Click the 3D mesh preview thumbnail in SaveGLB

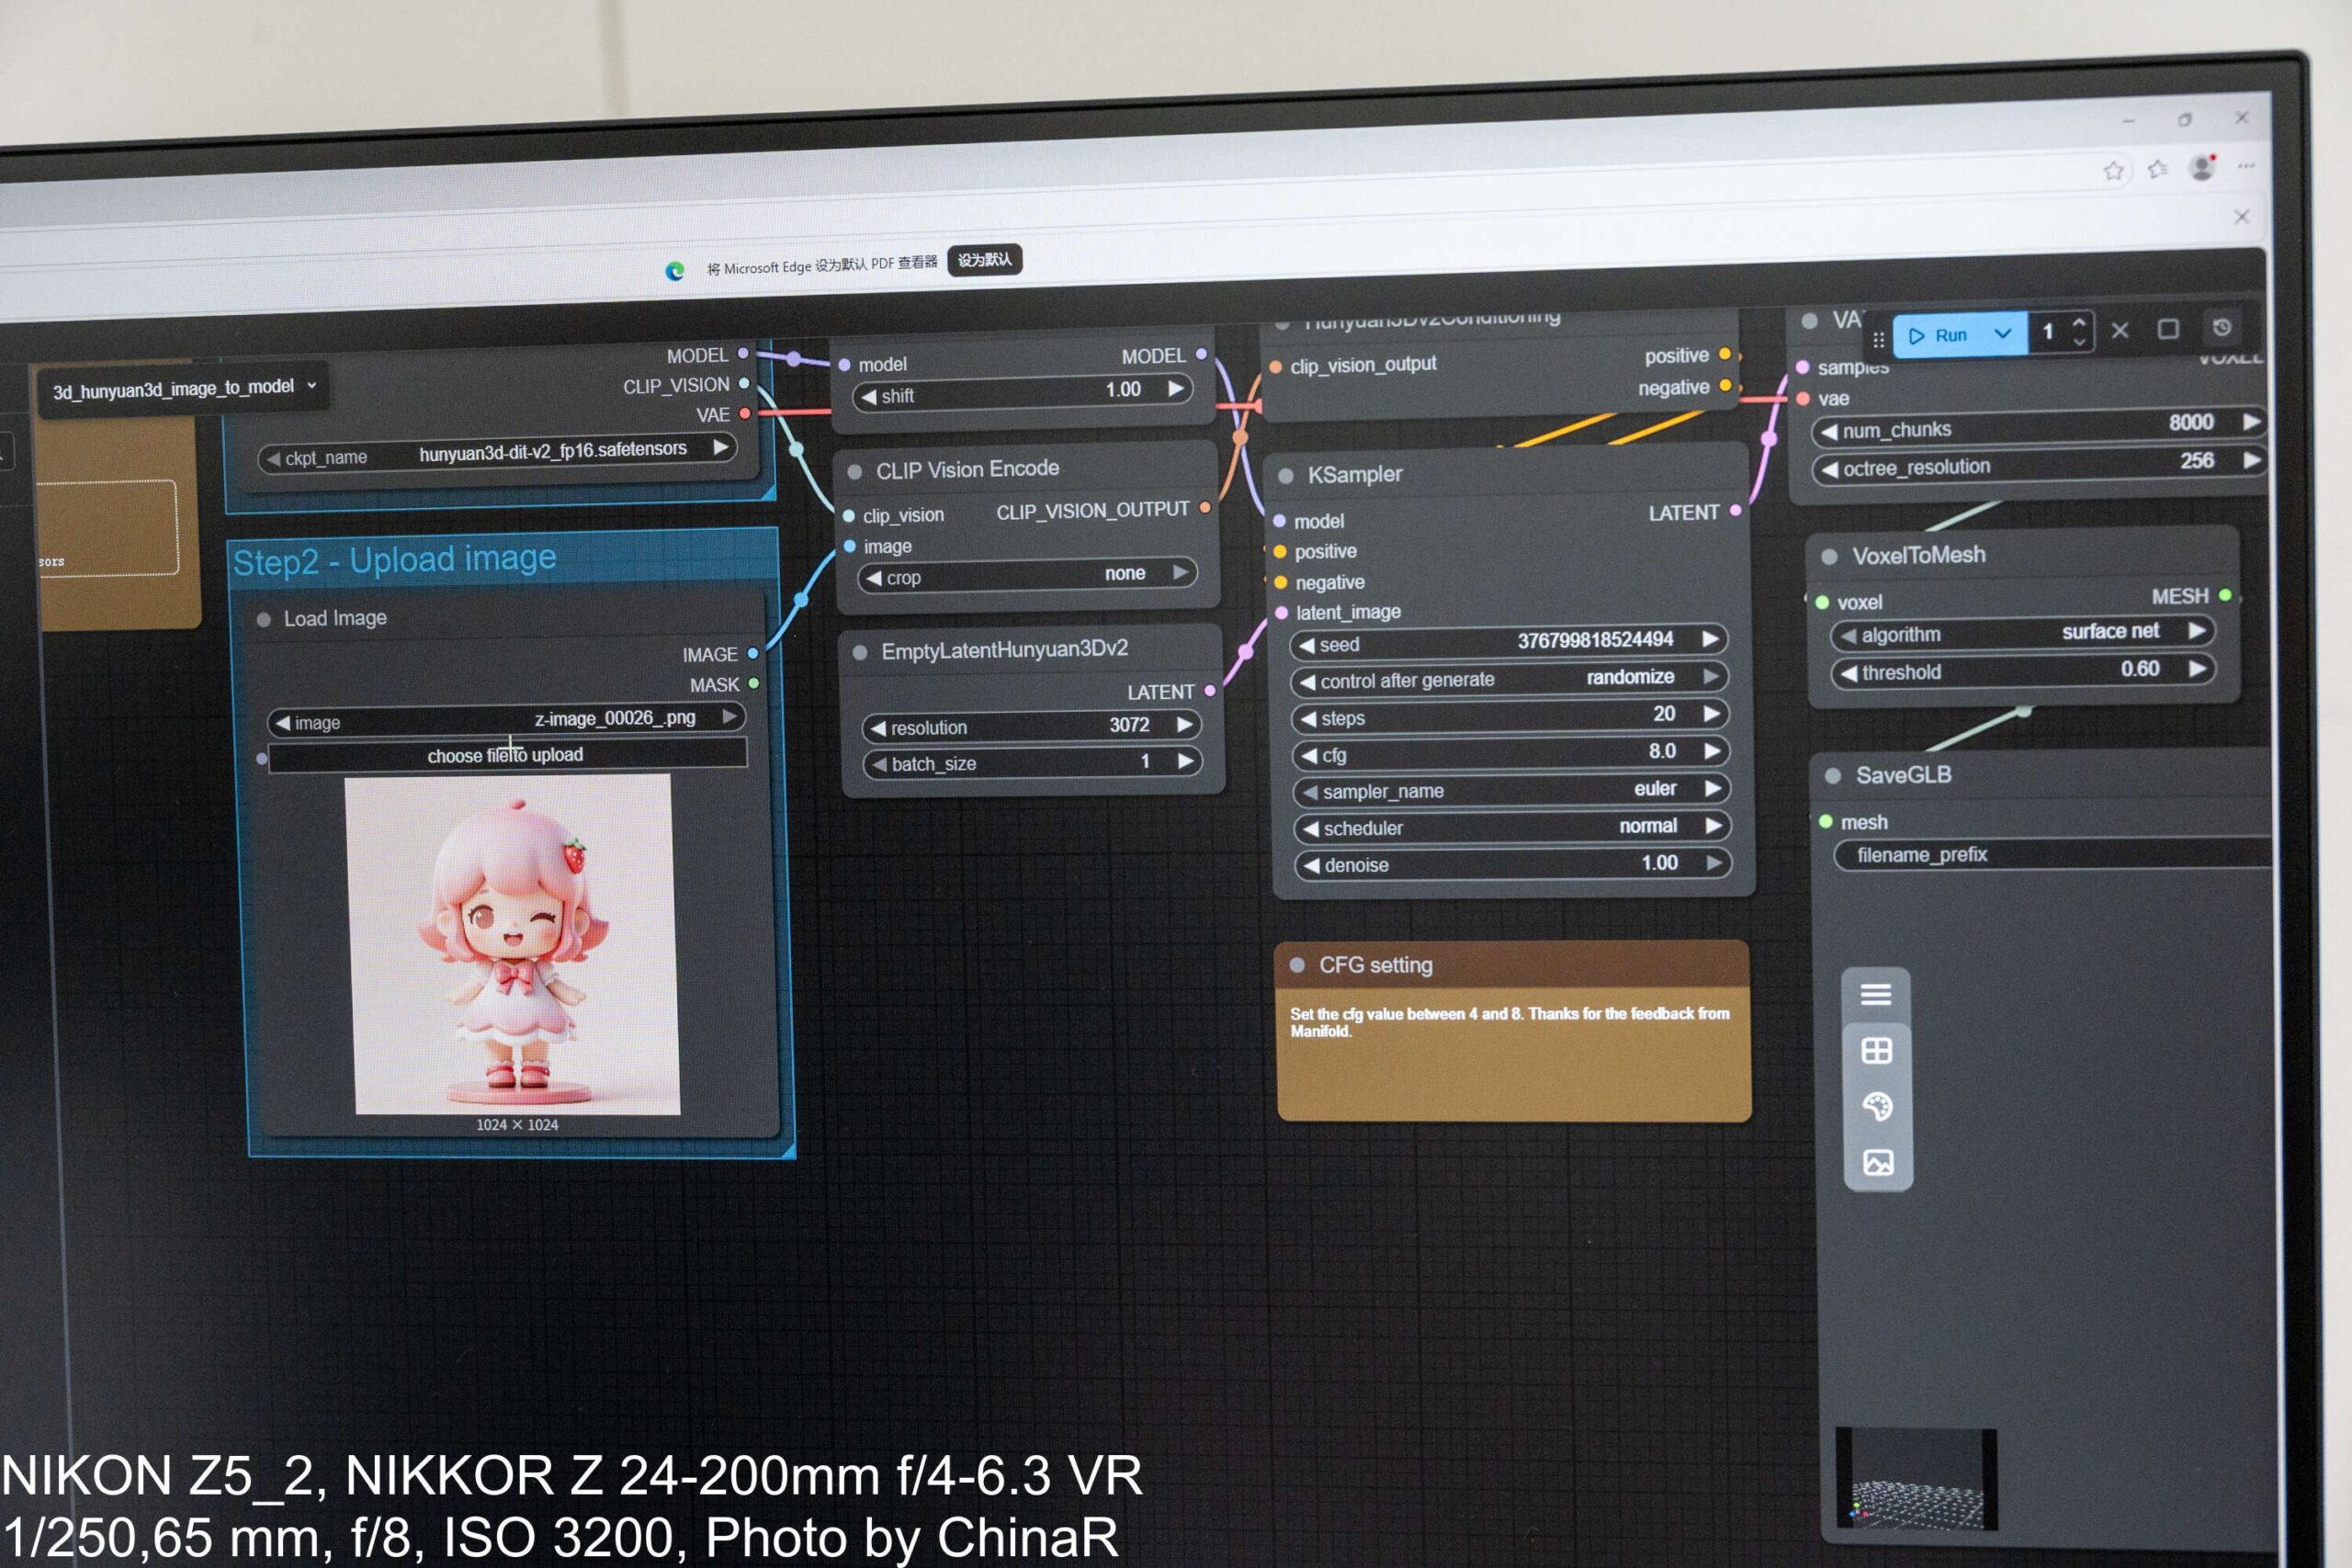pos(1917,1479)
